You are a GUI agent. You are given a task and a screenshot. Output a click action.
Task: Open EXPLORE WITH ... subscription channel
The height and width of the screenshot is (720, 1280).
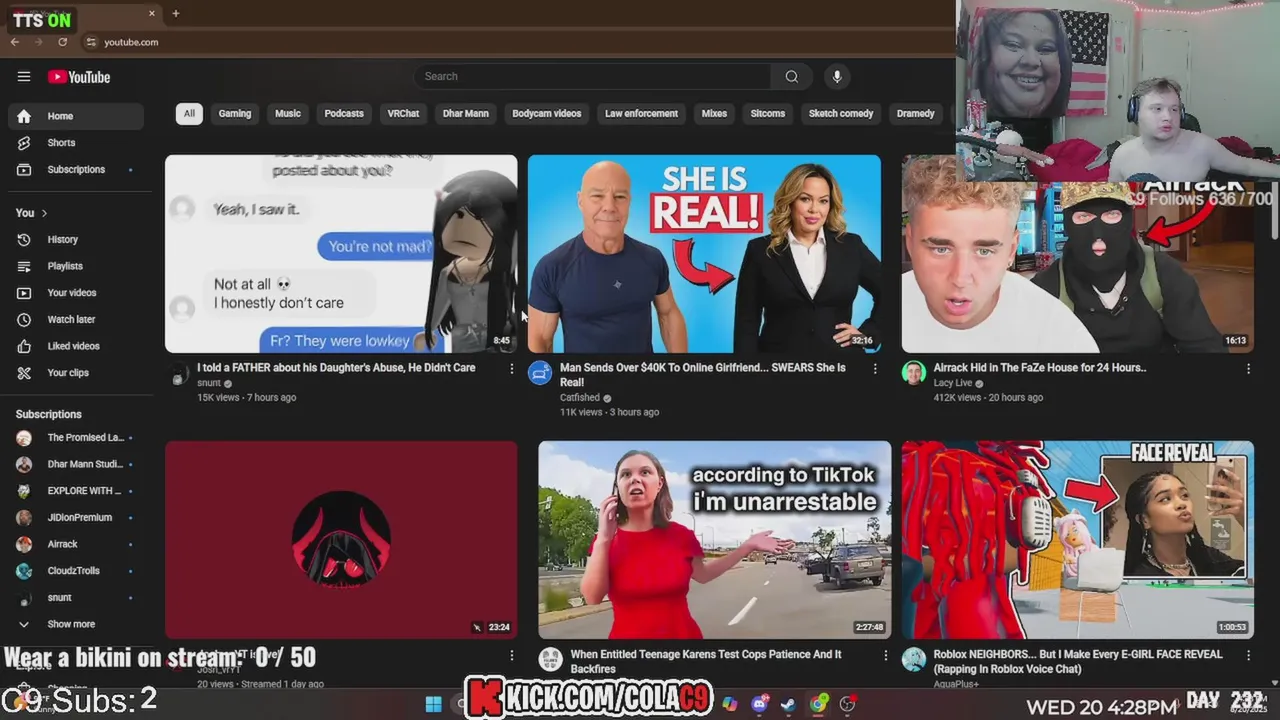[x=76, y=491]
